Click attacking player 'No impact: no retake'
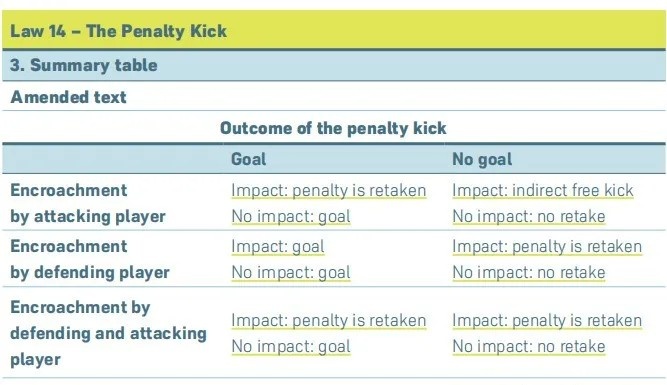Image resolution: width=667 pixels, height=385 pixels. coord(529,217)
